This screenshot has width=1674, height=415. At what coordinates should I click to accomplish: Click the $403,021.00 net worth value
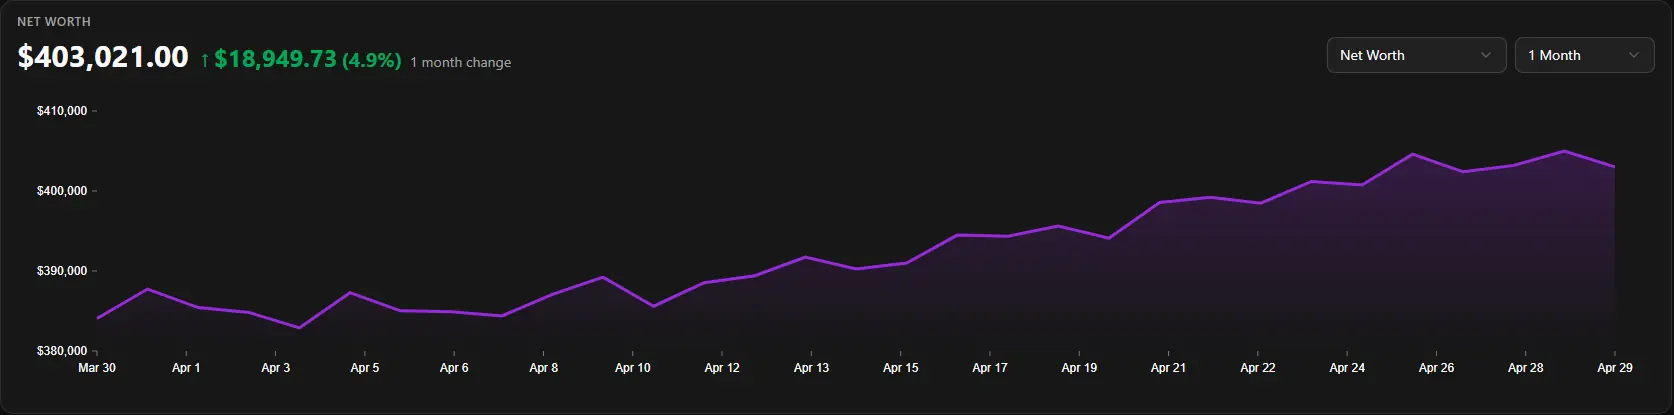pos(103,57)
